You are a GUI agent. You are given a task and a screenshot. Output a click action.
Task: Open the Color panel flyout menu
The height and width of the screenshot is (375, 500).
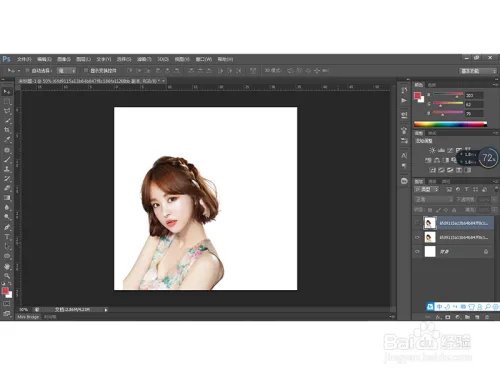[x=495, y=85]
